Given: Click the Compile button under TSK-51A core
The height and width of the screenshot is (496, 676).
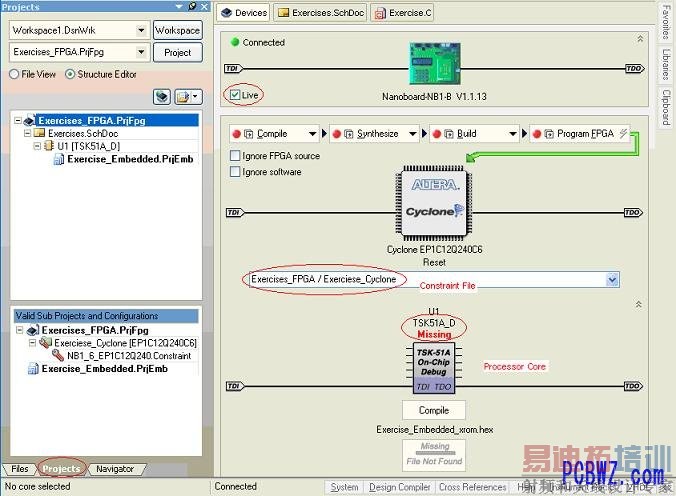Looking at the screenshot, I should [x=434, y=410].
